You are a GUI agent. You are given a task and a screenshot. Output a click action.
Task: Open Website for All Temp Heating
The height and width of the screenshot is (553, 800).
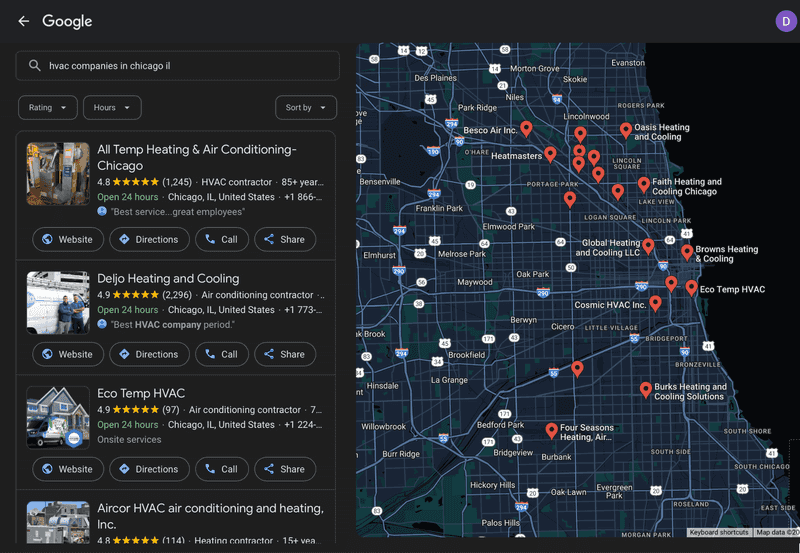[68, 239]
